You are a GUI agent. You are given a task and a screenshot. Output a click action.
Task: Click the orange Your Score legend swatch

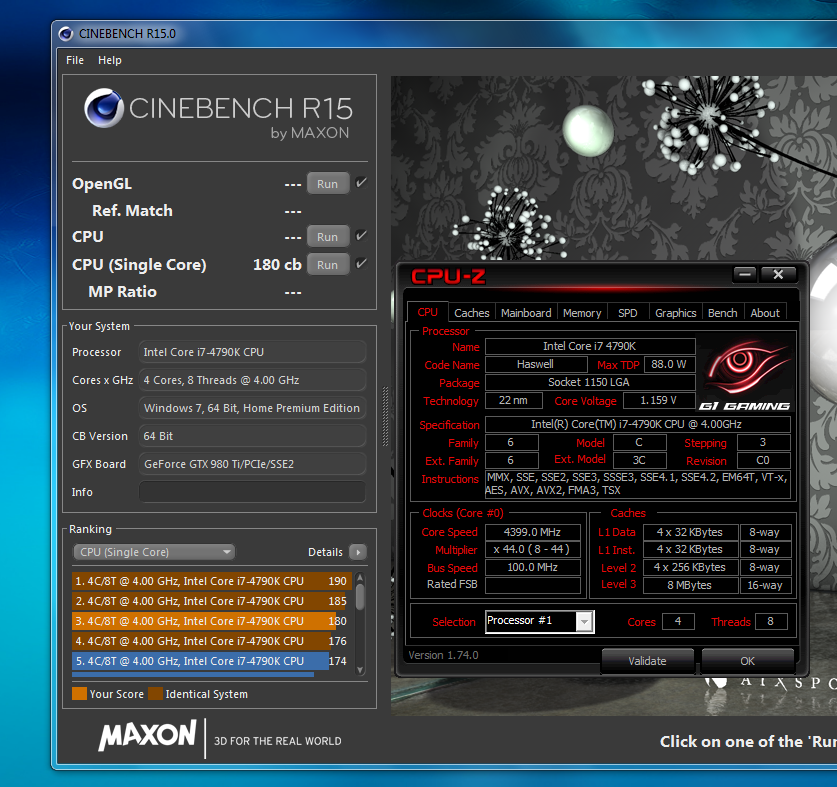point(80,694)
